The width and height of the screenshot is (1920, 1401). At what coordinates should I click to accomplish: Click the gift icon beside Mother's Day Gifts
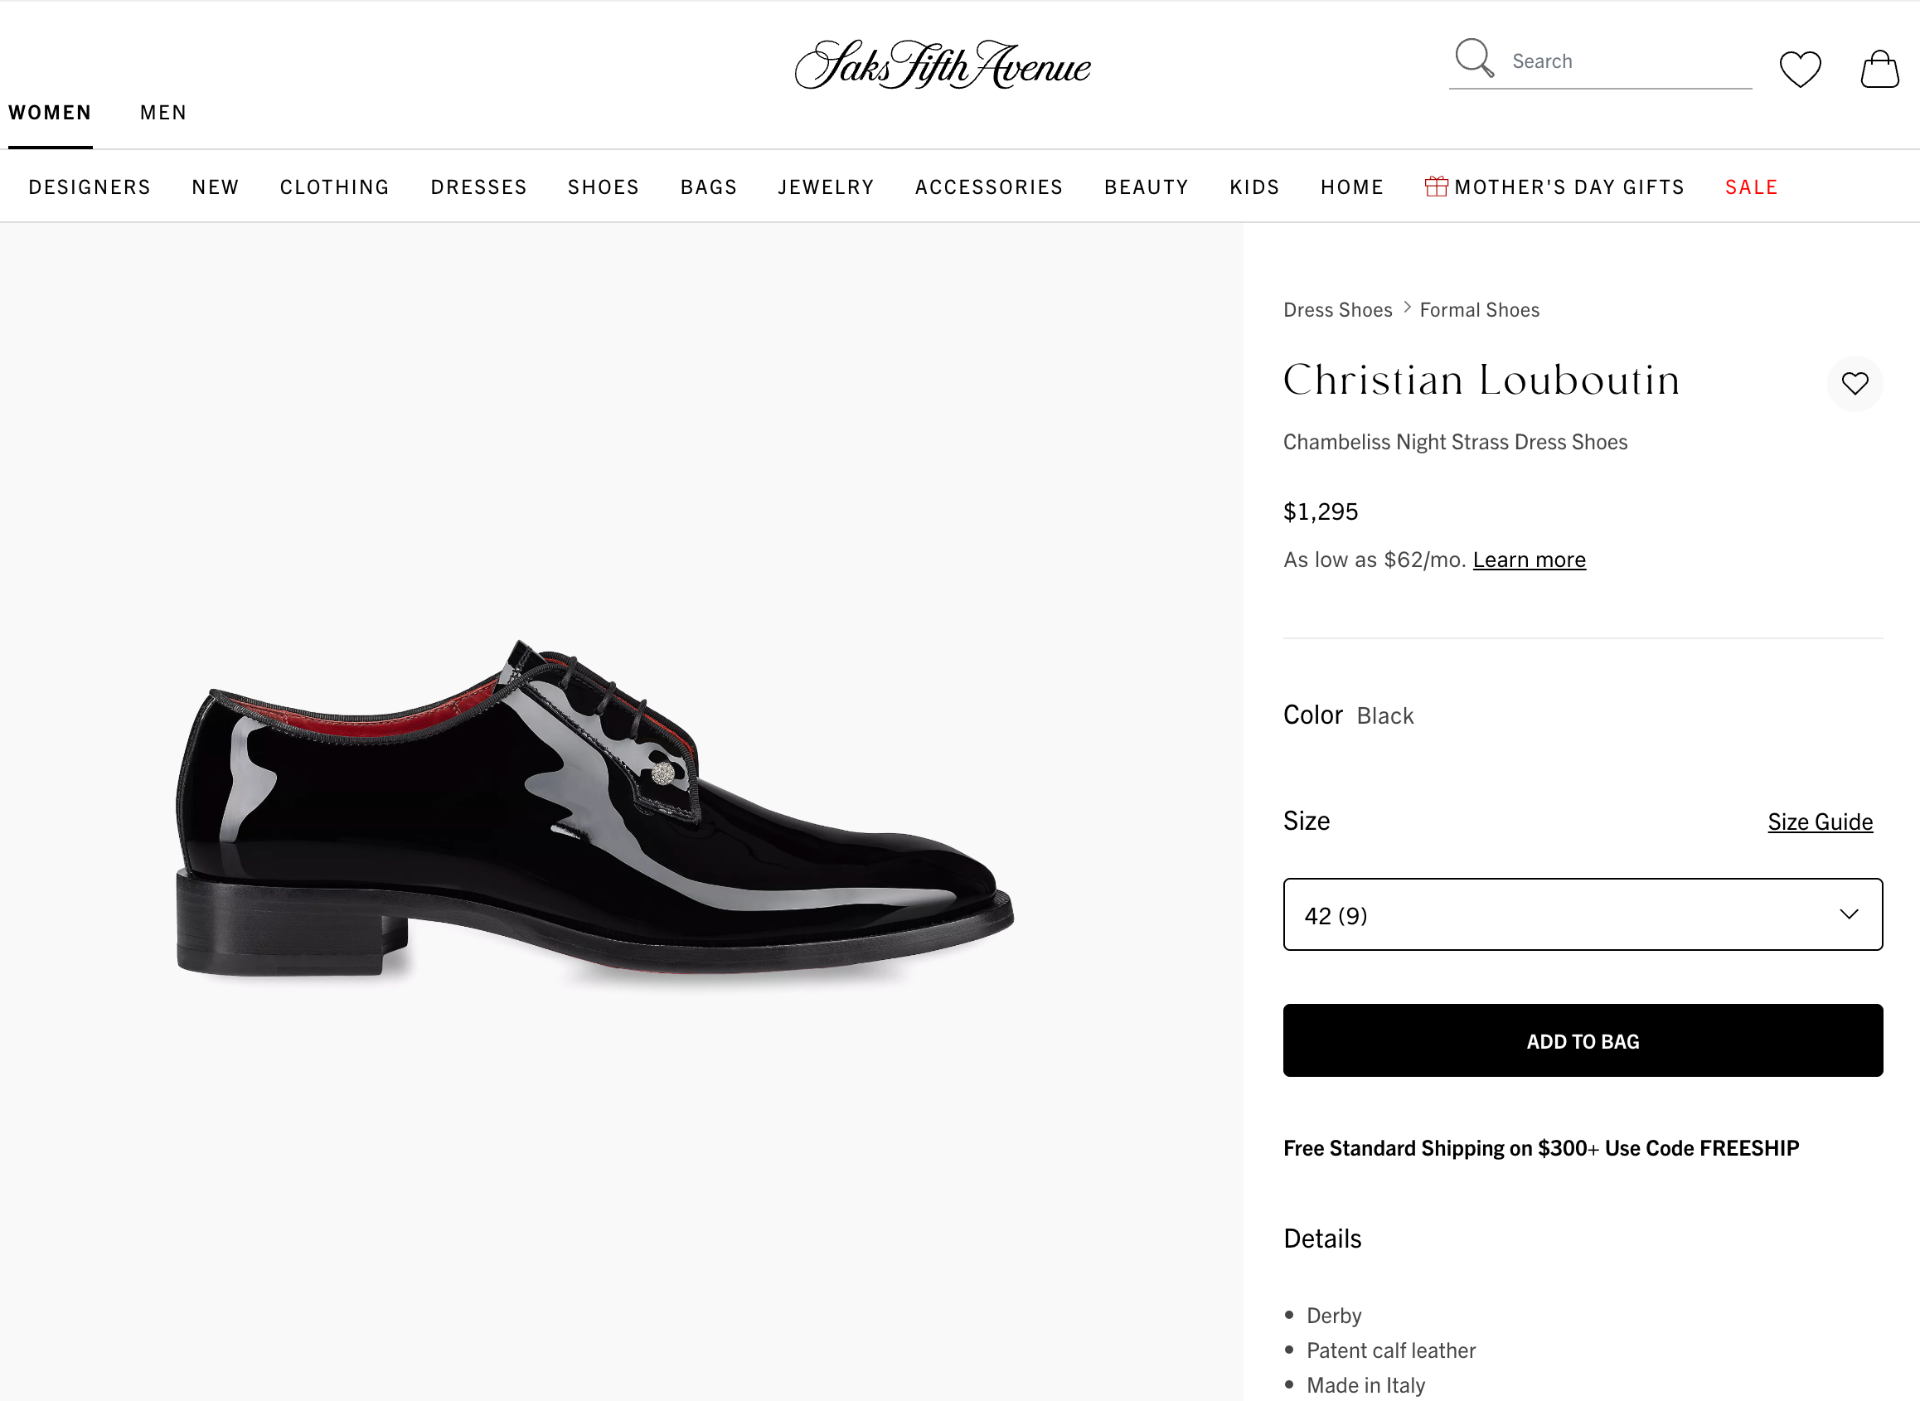1435,186
